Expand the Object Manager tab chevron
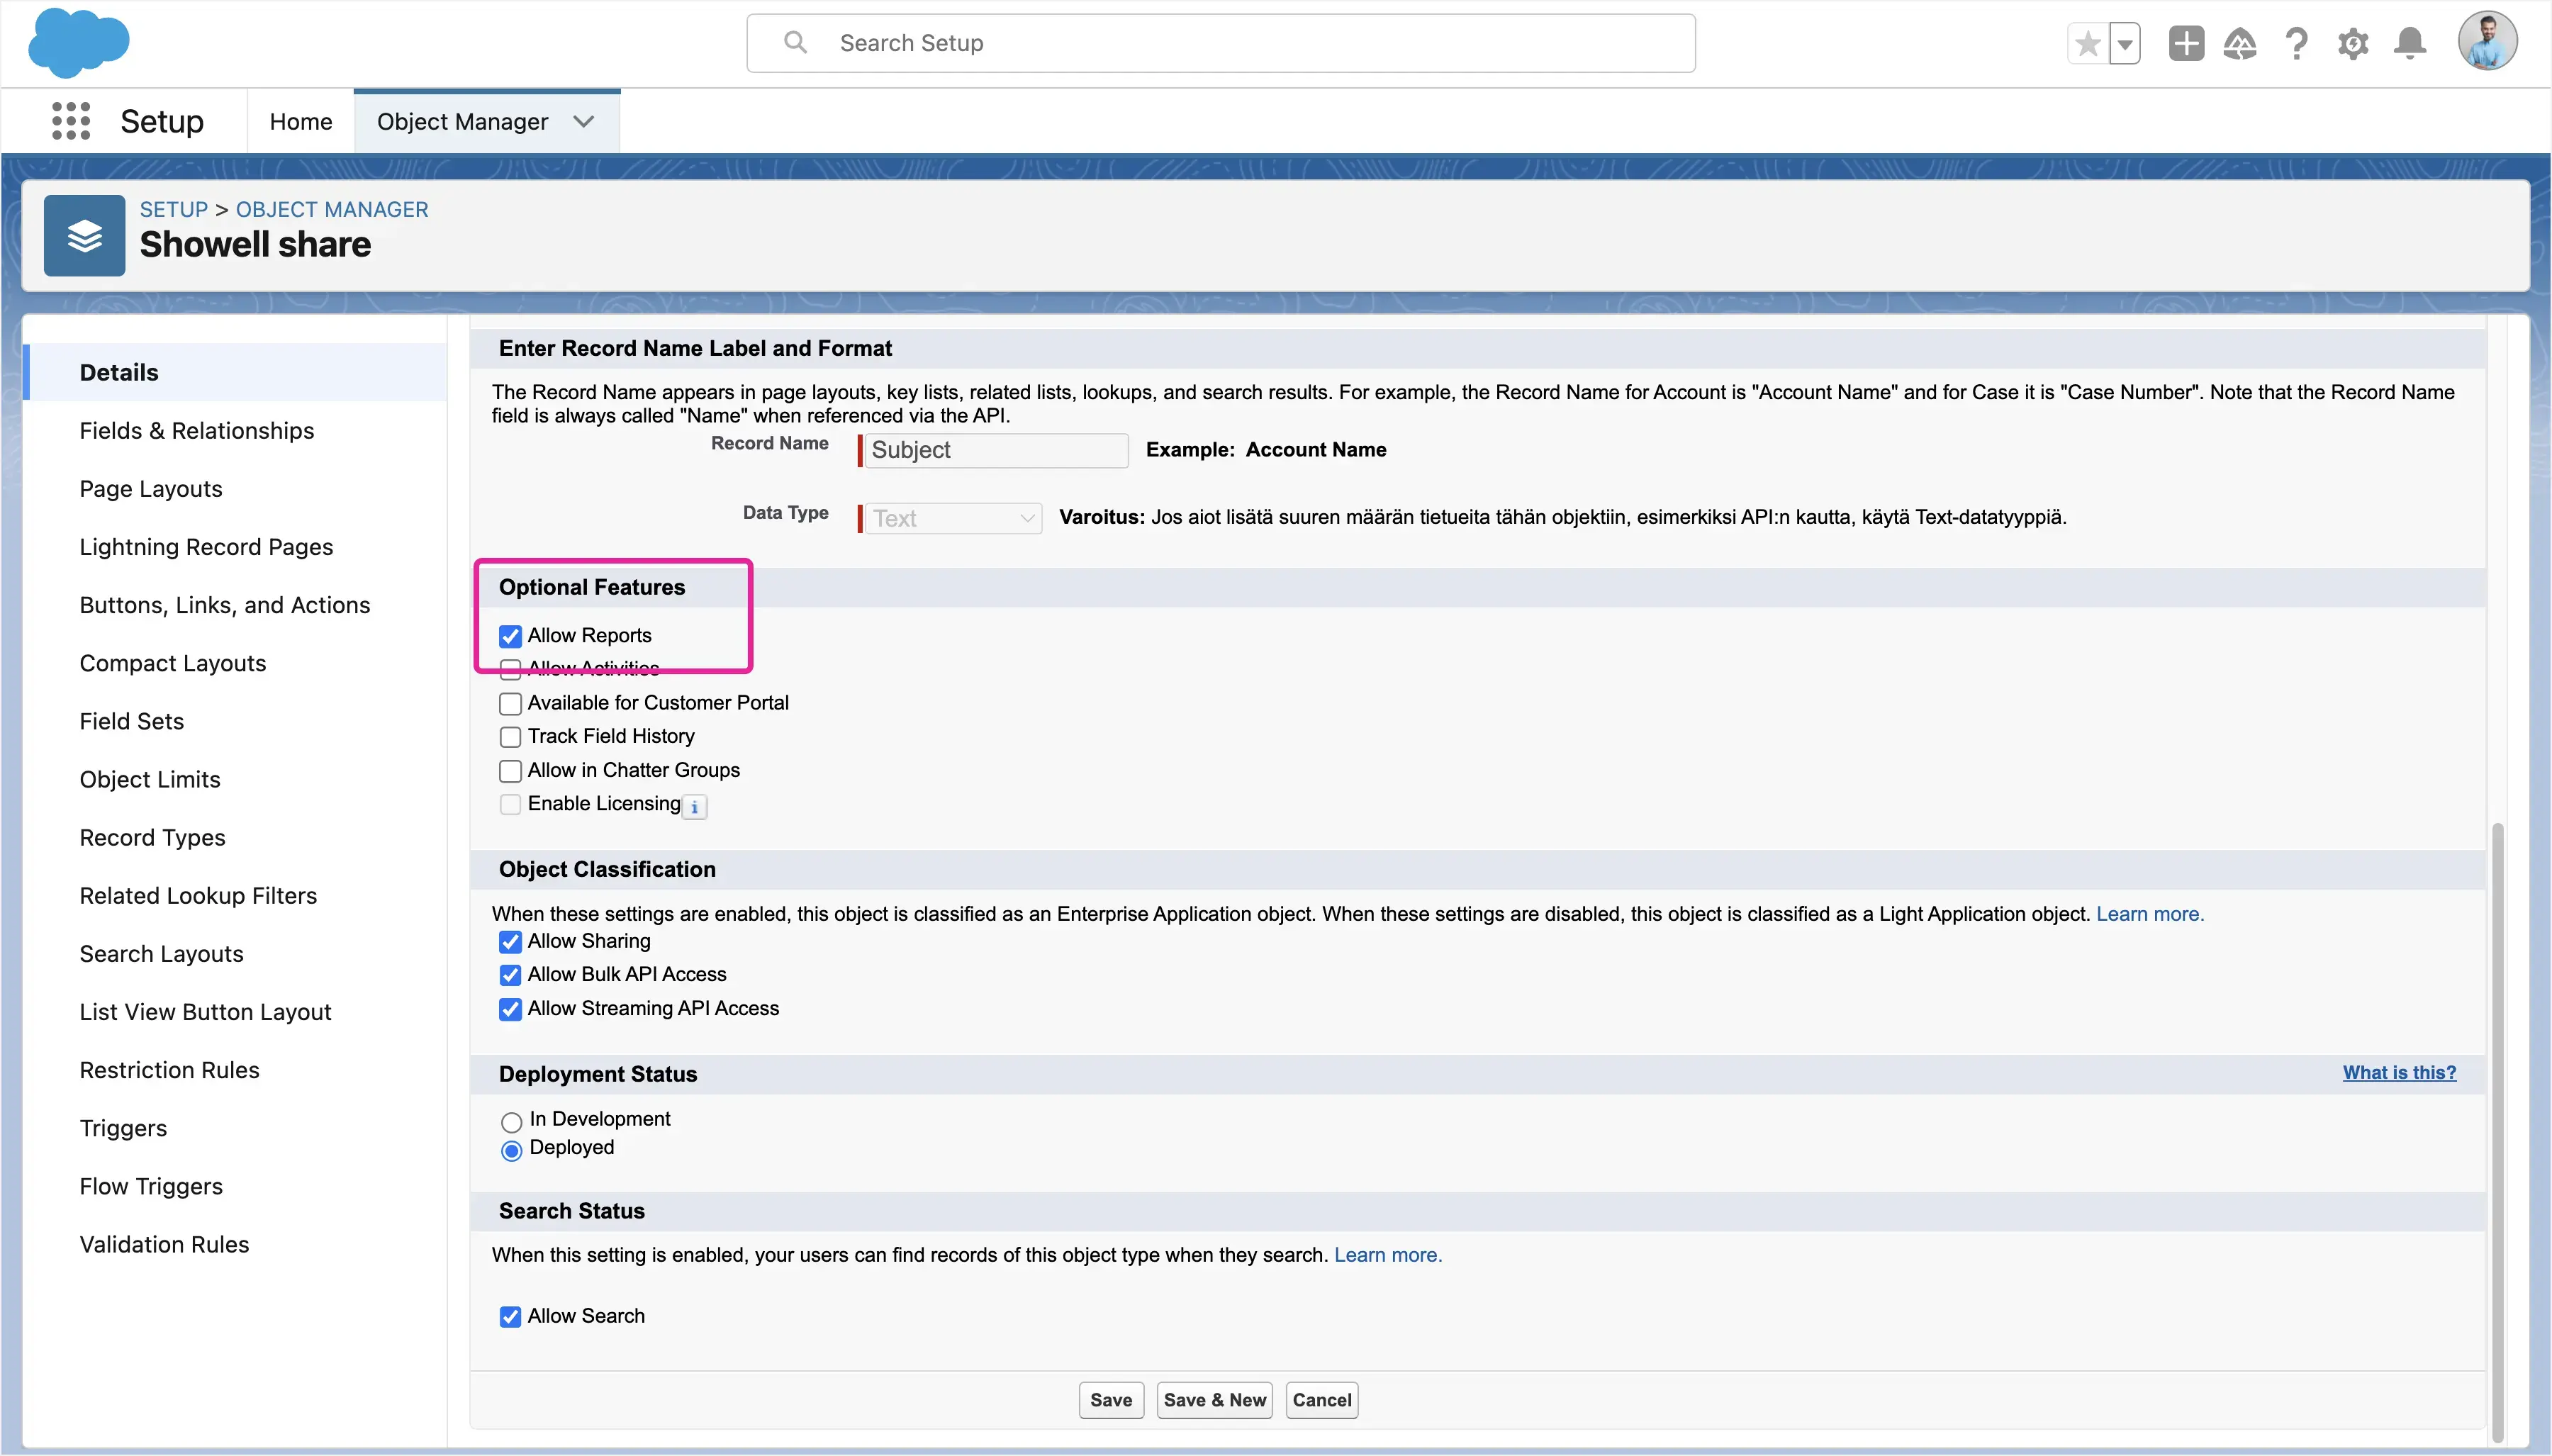Screen dimensions: 2552x1456 click(584, 121)
